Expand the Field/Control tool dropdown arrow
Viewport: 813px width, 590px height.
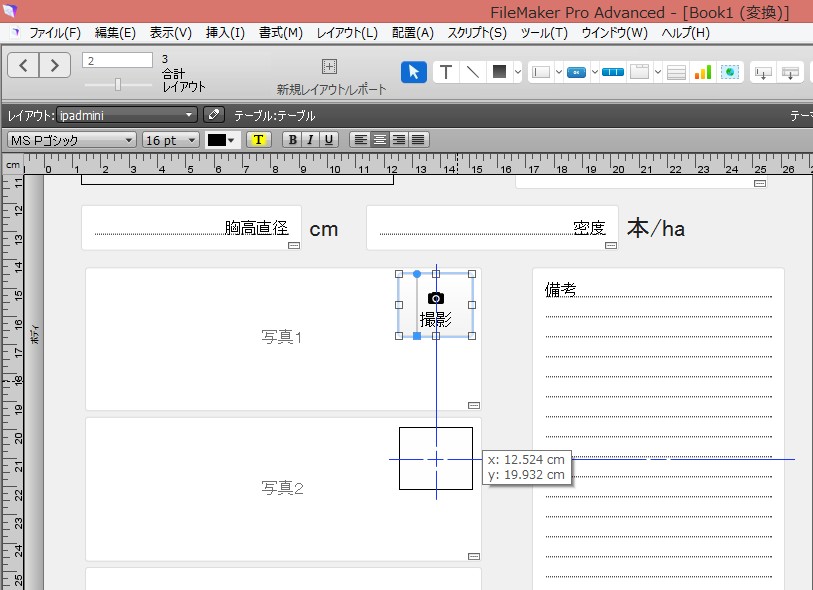tap(558, 72)
